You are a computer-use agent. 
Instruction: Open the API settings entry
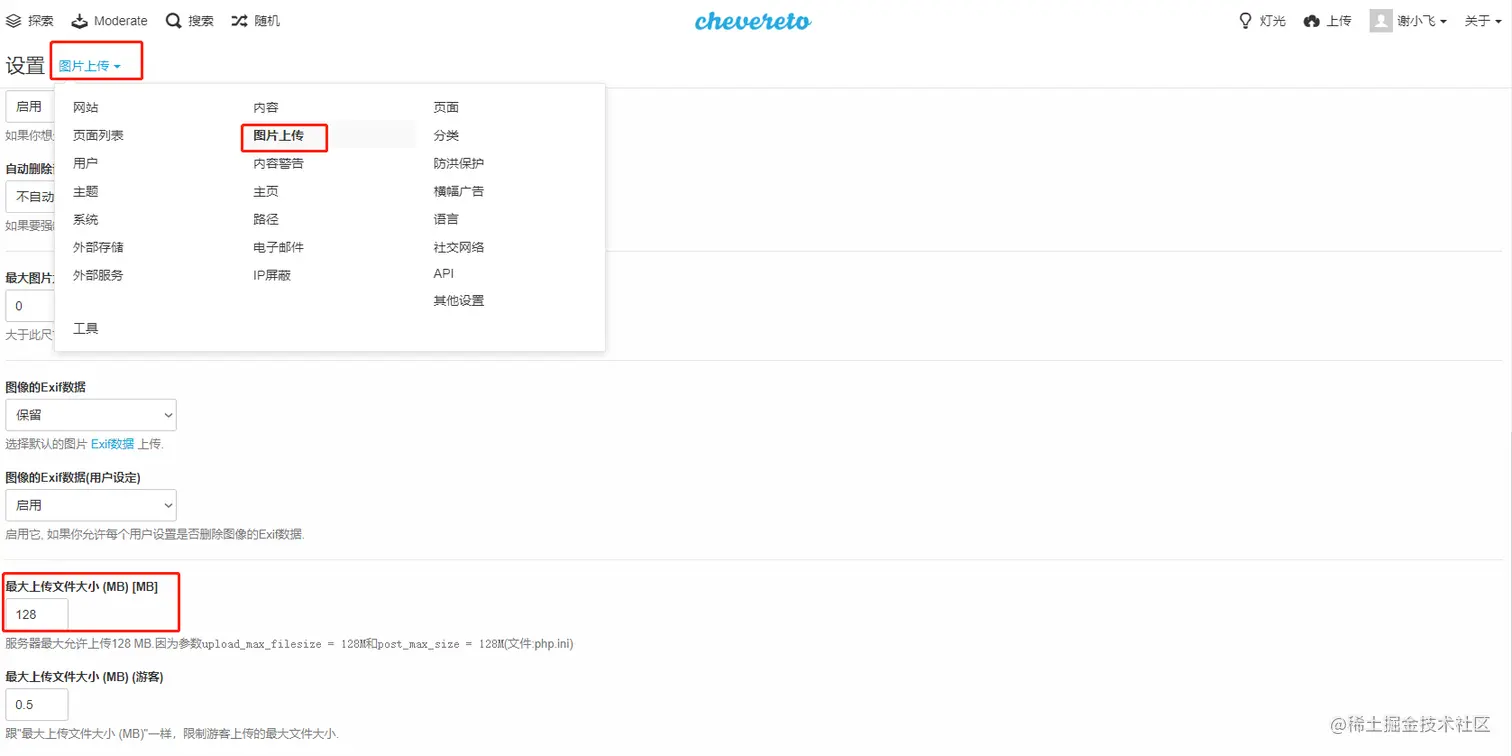pyautogui.click(x=443, y=273)
